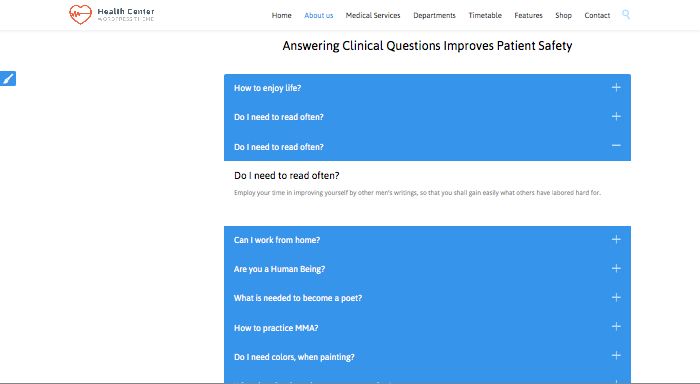Select the Shop navigation item

[563, 15]
